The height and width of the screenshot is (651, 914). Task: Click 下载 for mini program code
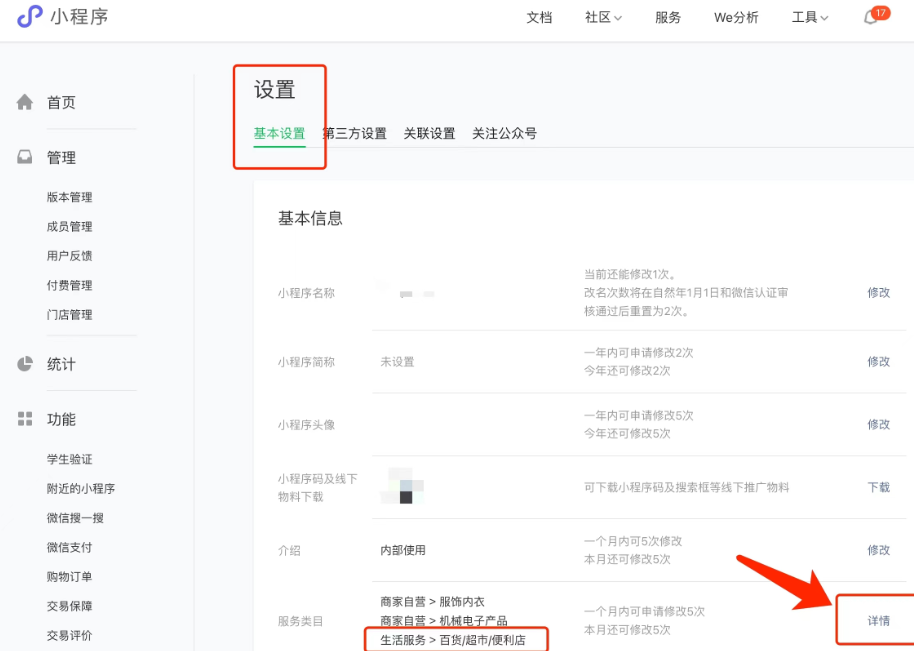click(878, 487)
